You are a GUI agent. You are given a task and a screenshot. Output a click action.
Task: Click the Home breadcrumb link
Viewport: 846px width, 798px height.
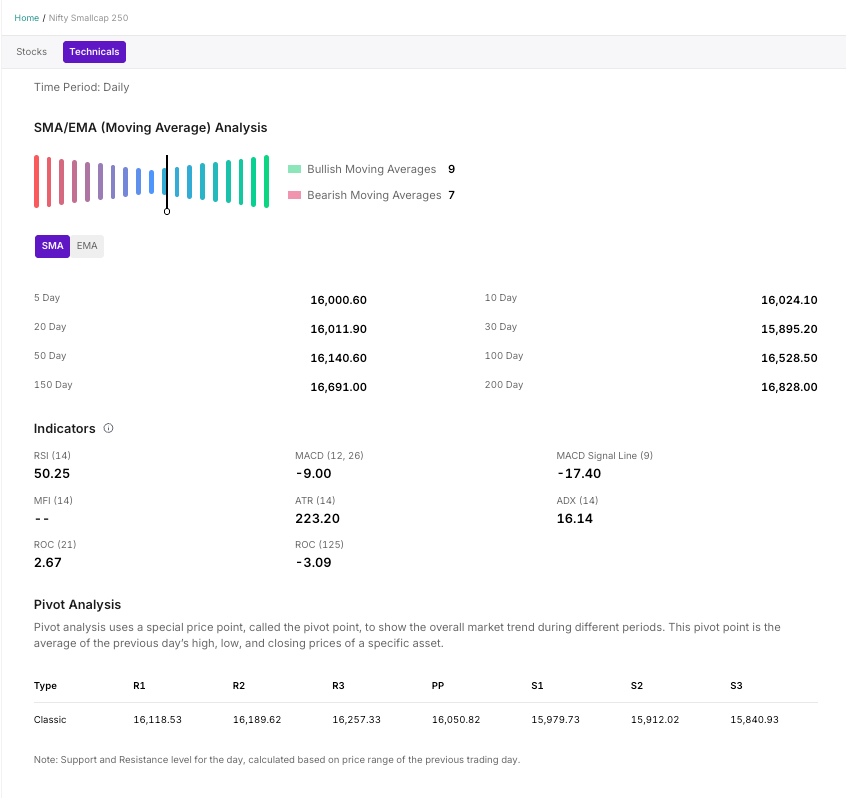[x=27, y=18]
